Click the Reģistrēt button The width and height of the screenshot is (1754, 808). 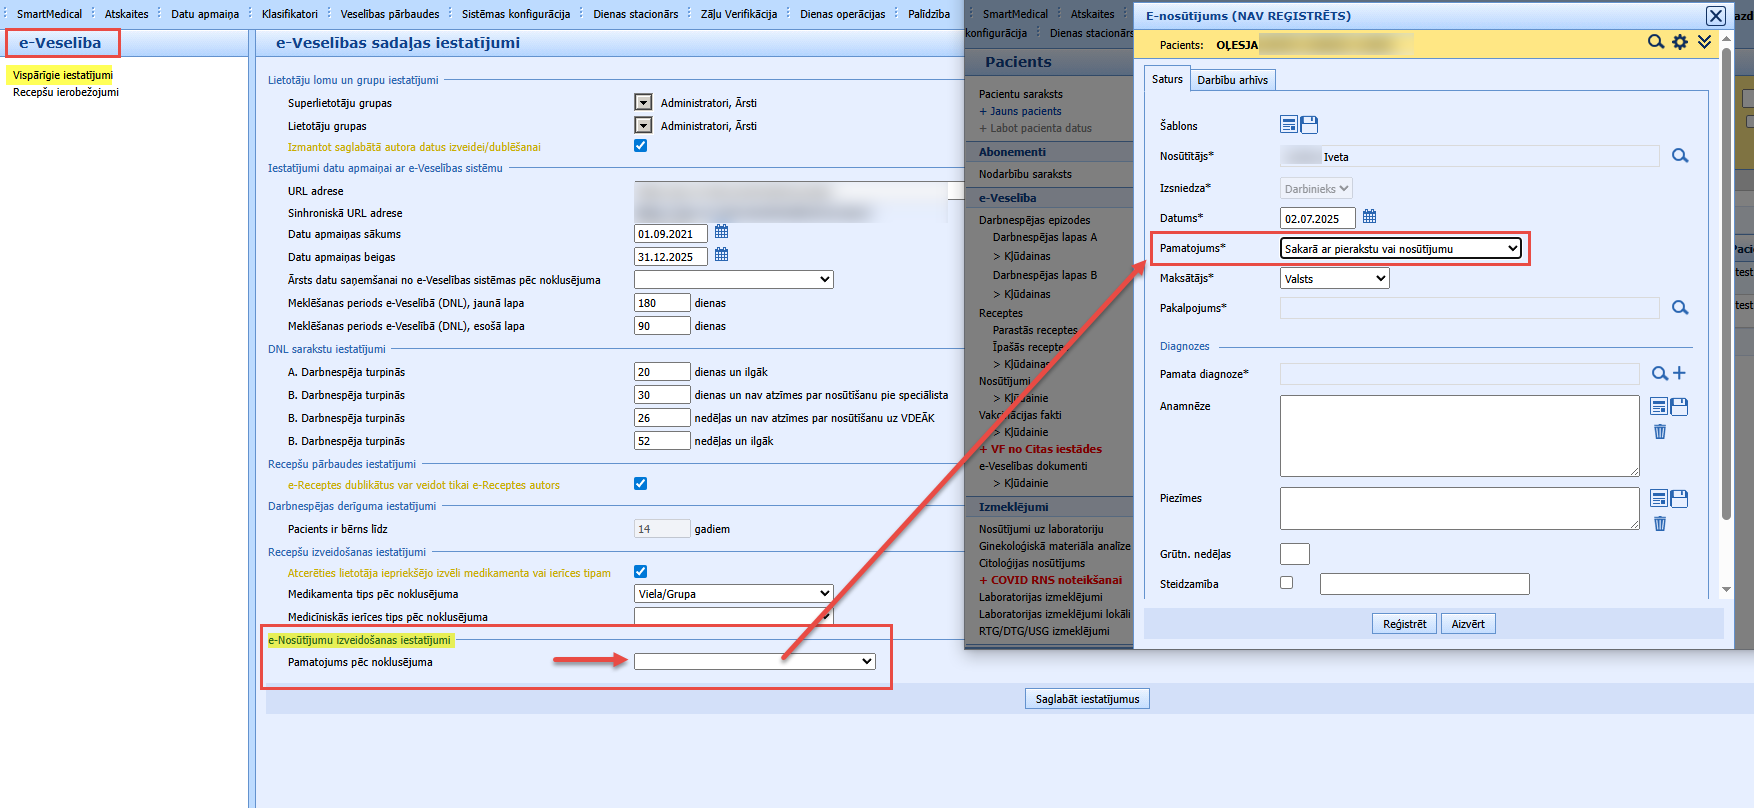coord(1404,624)
